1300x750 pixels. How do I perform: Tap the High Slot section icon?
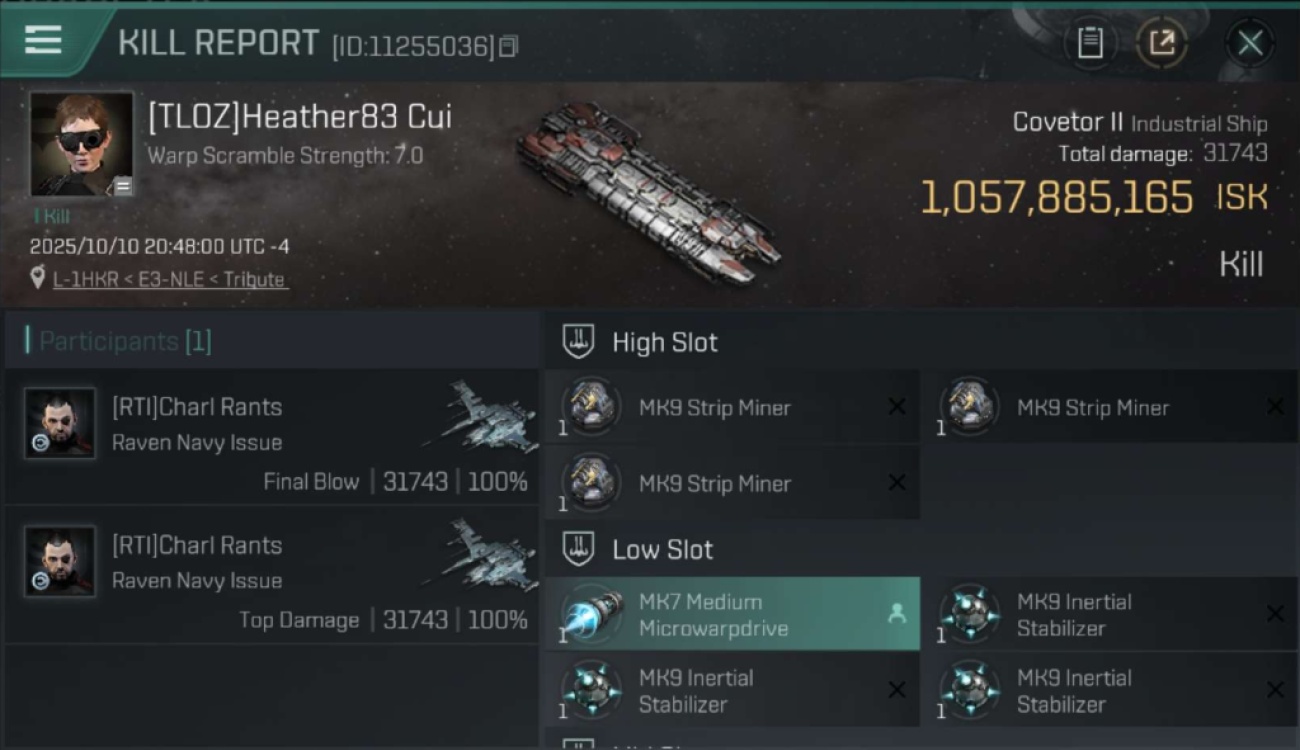pyautogui.click(x=578, y=342)
